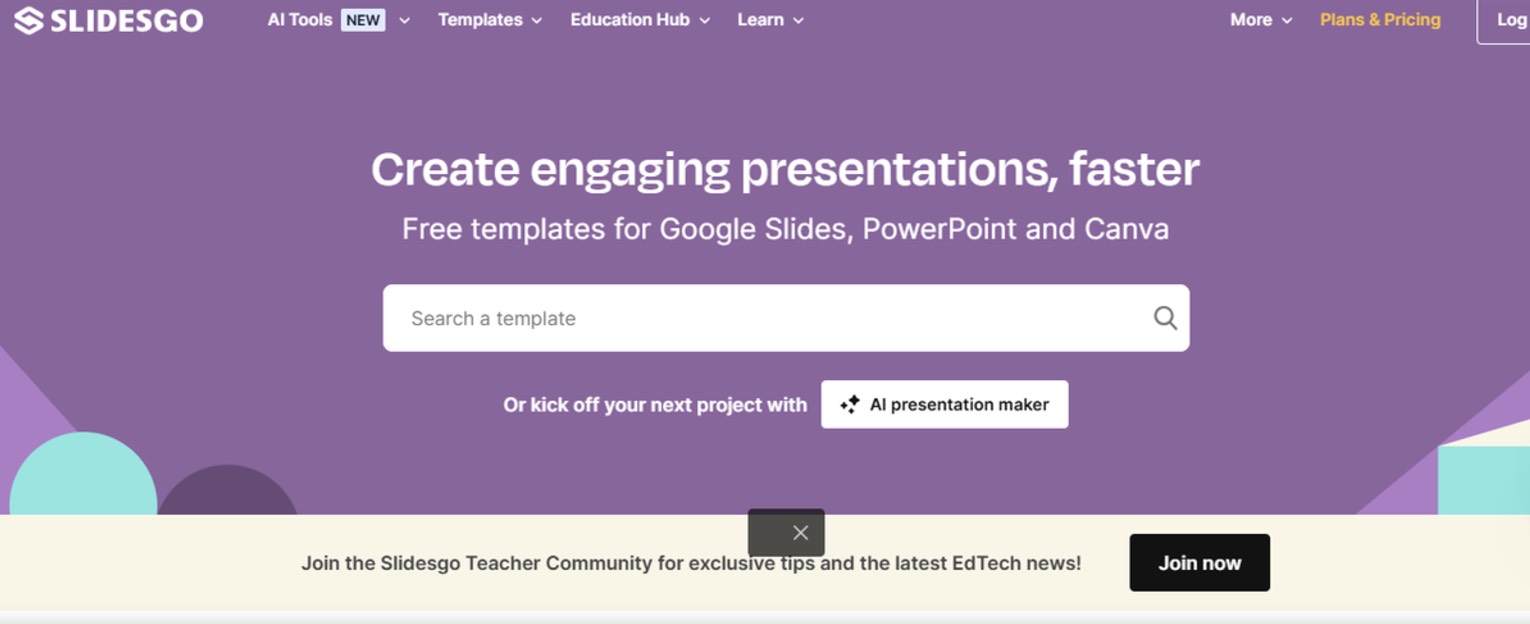Click the Join now button
The image size is (1530, 624).
[x=1200, y=563]
